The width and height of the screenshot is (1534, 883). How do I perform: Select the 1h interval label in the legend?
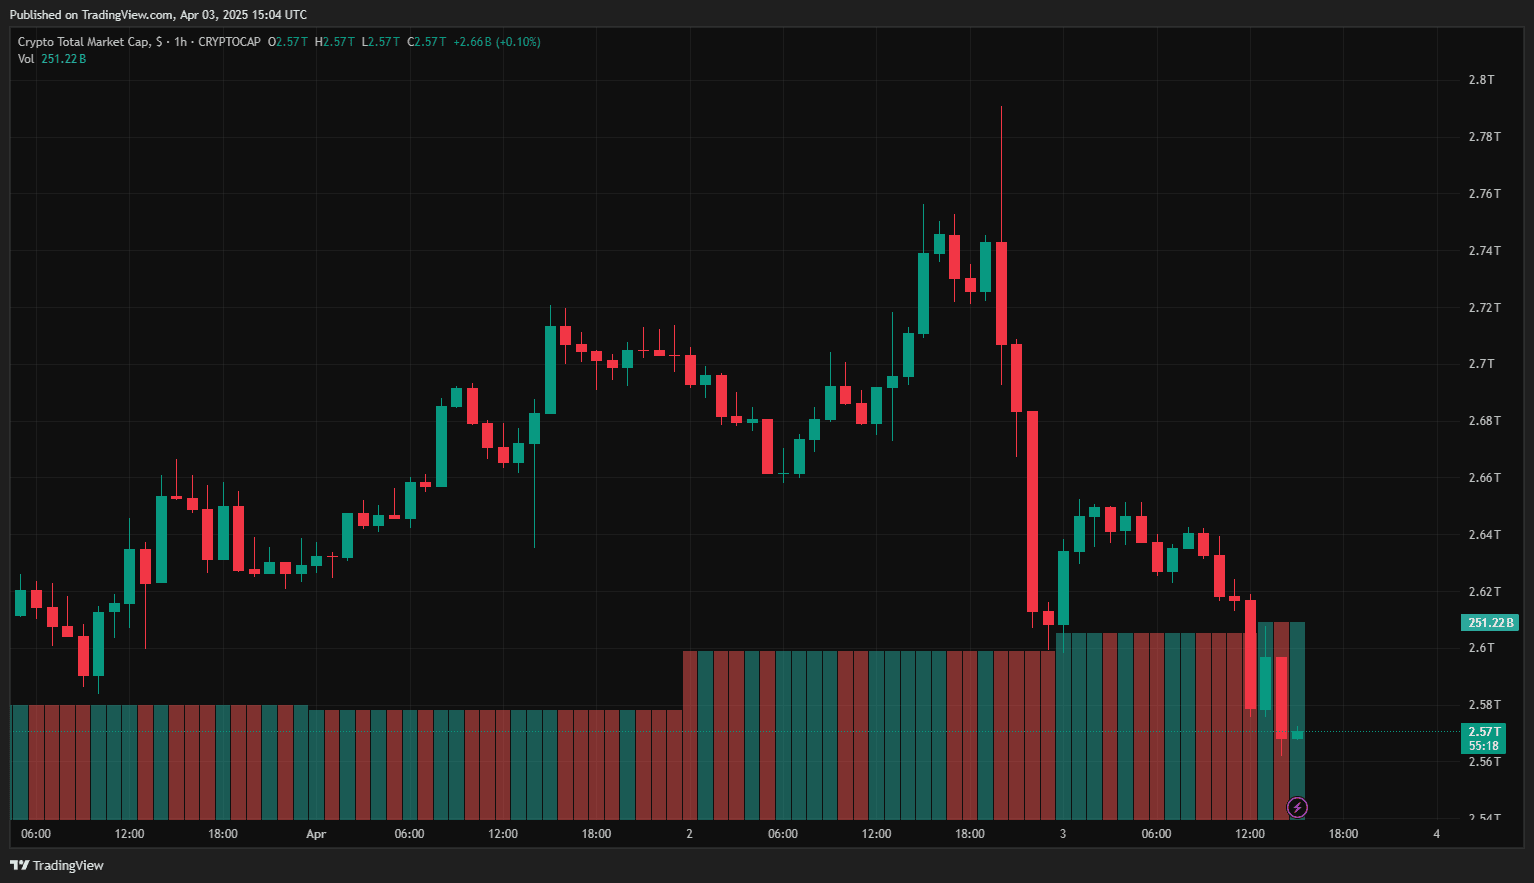pyautogui.click(x=180, y=42)
